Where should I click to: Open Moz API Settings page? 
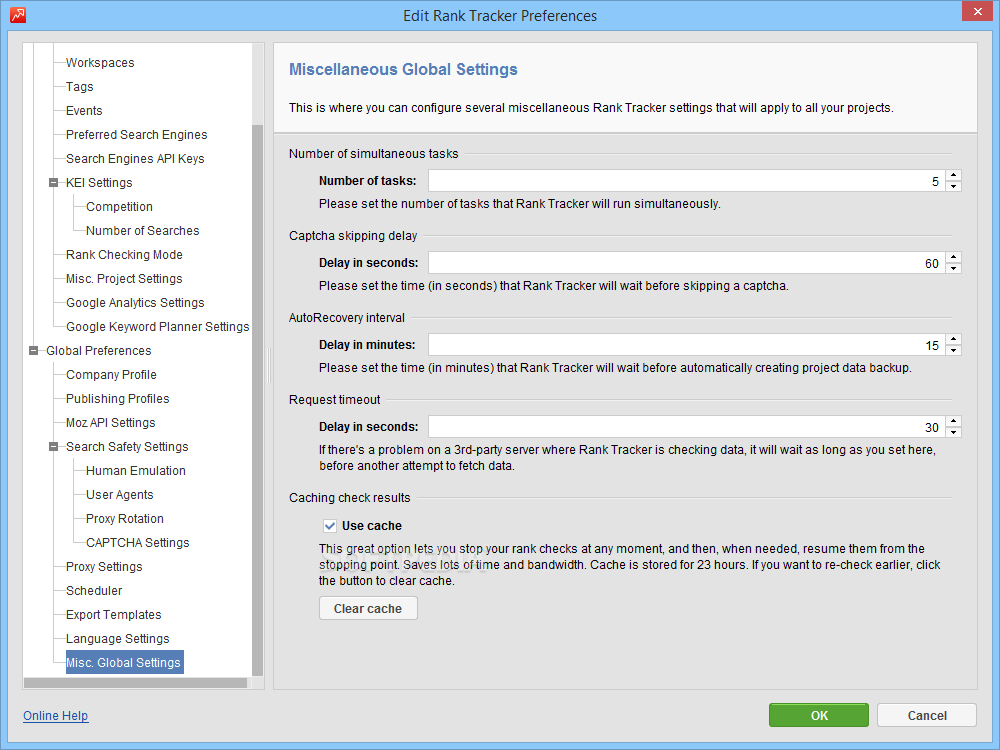(x=111, y=423)
